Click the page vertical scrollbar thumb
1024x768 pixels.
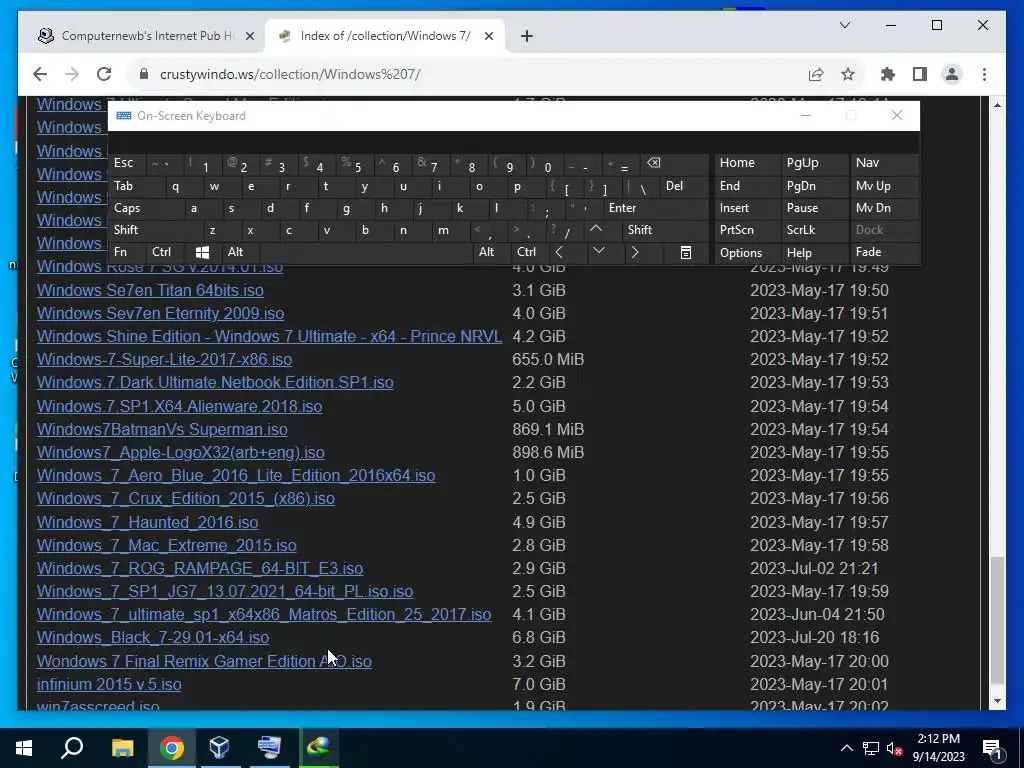[x=997, y=620]
